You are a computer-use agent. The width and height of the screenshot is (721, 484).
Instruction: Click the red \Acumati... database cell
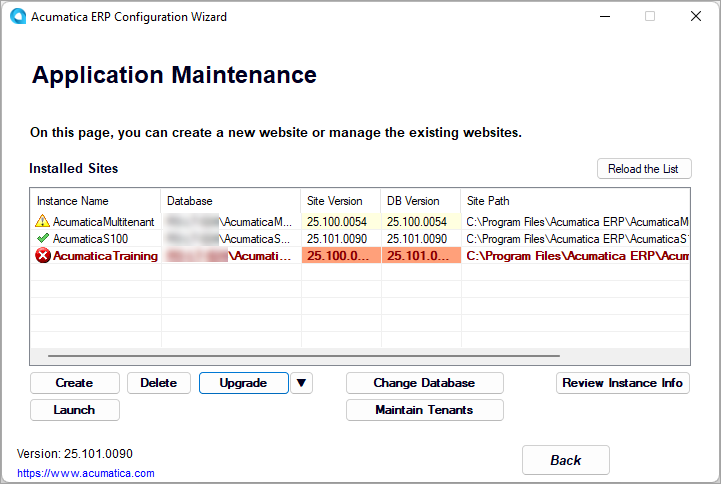[231, 256]
